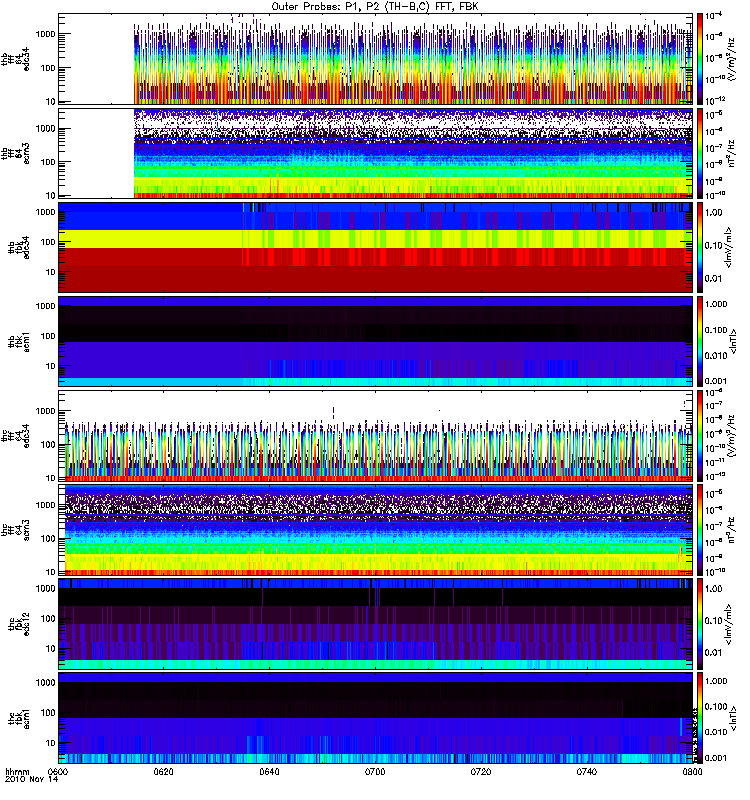Click inside the thb fbk scm1 spectrogram

click(x=376, y=341)
